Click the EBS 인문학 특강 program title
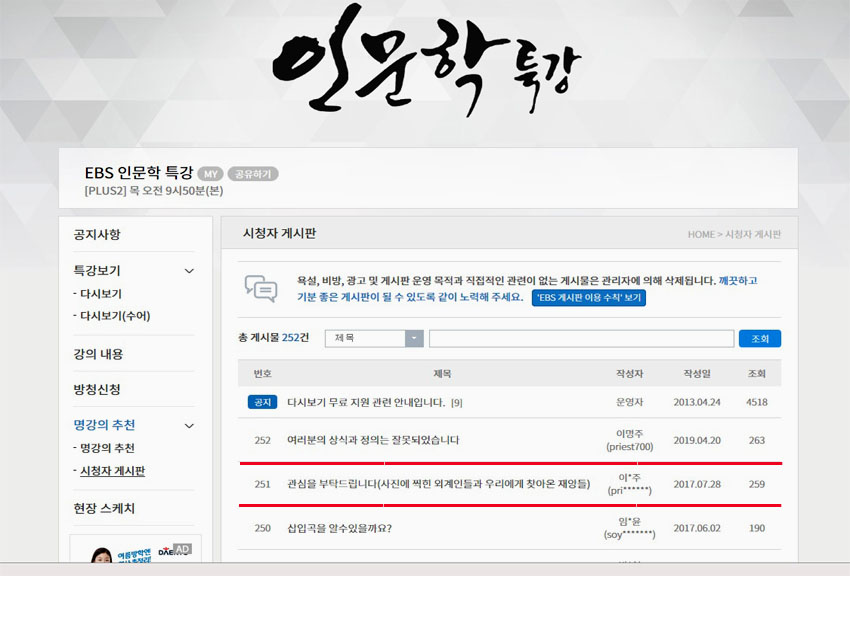850x640 pixels. [139, 173]
